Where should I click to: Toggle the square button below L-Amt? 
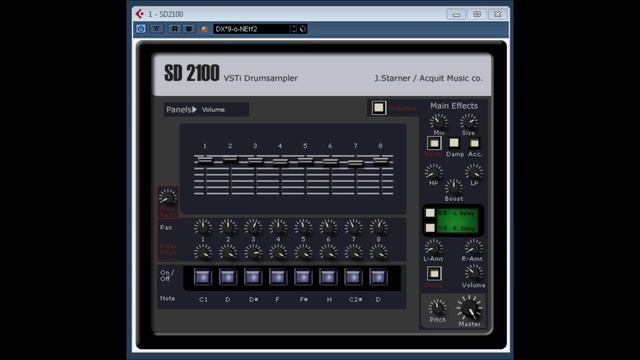[x=434, y=273]
